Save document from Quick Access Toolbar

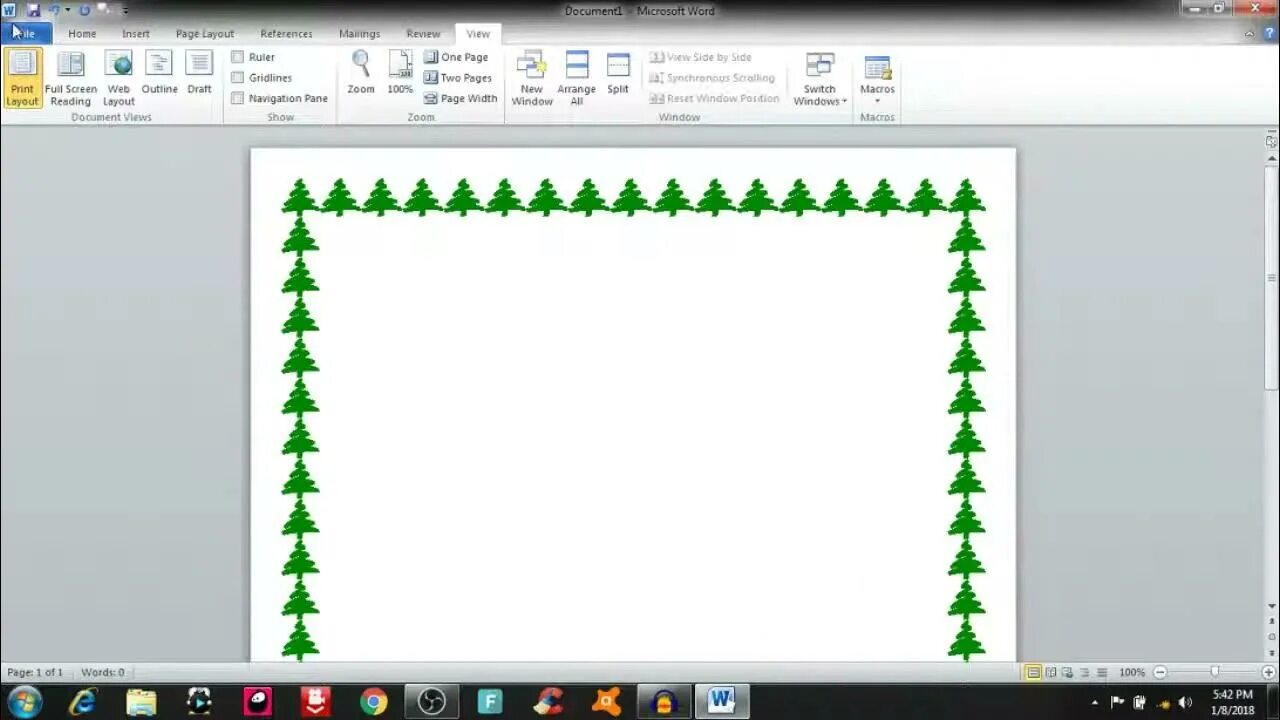[x=33, y=10]
